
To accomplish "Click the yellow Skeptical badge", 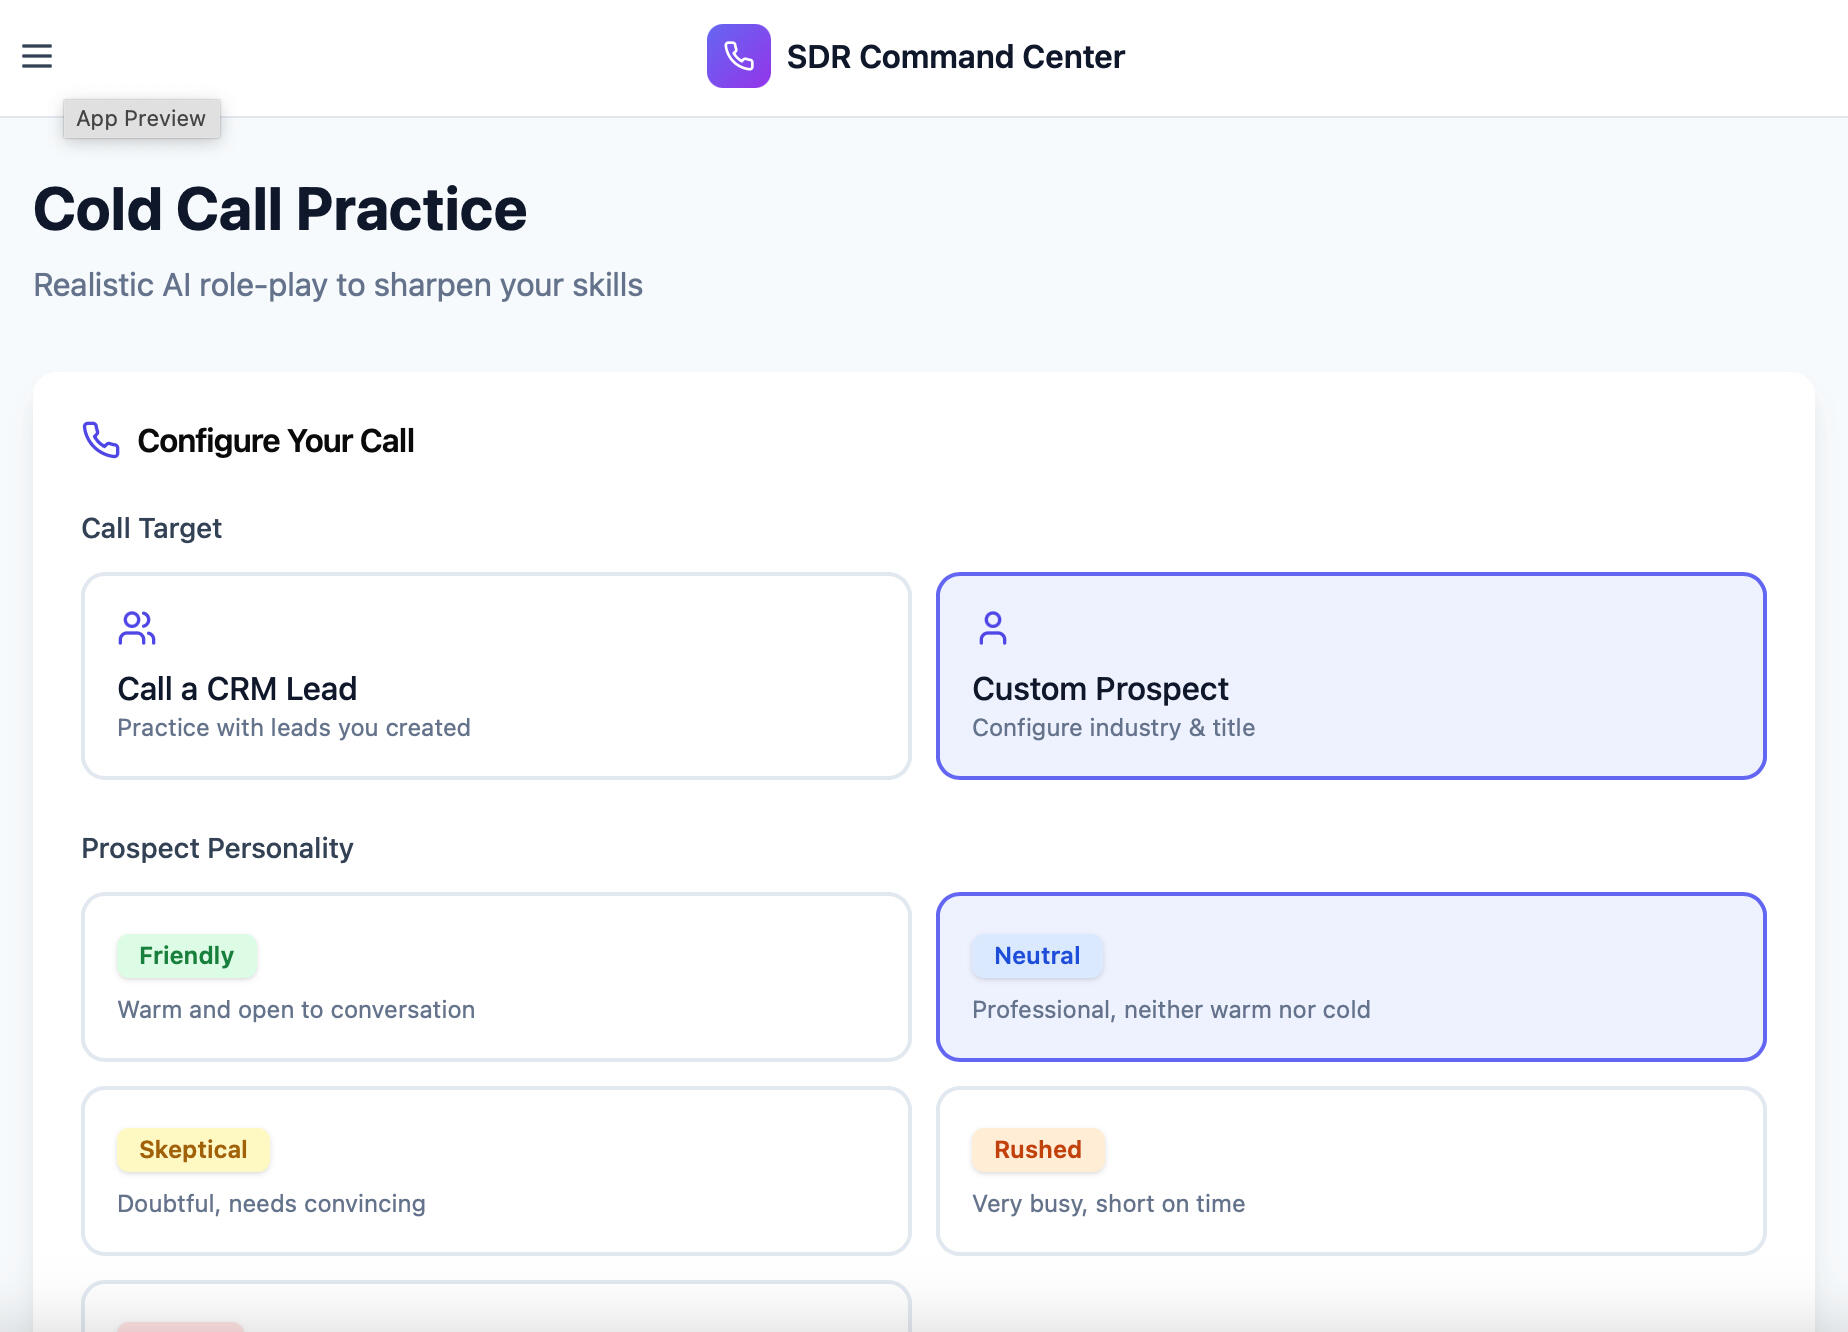I will 193,1150.
